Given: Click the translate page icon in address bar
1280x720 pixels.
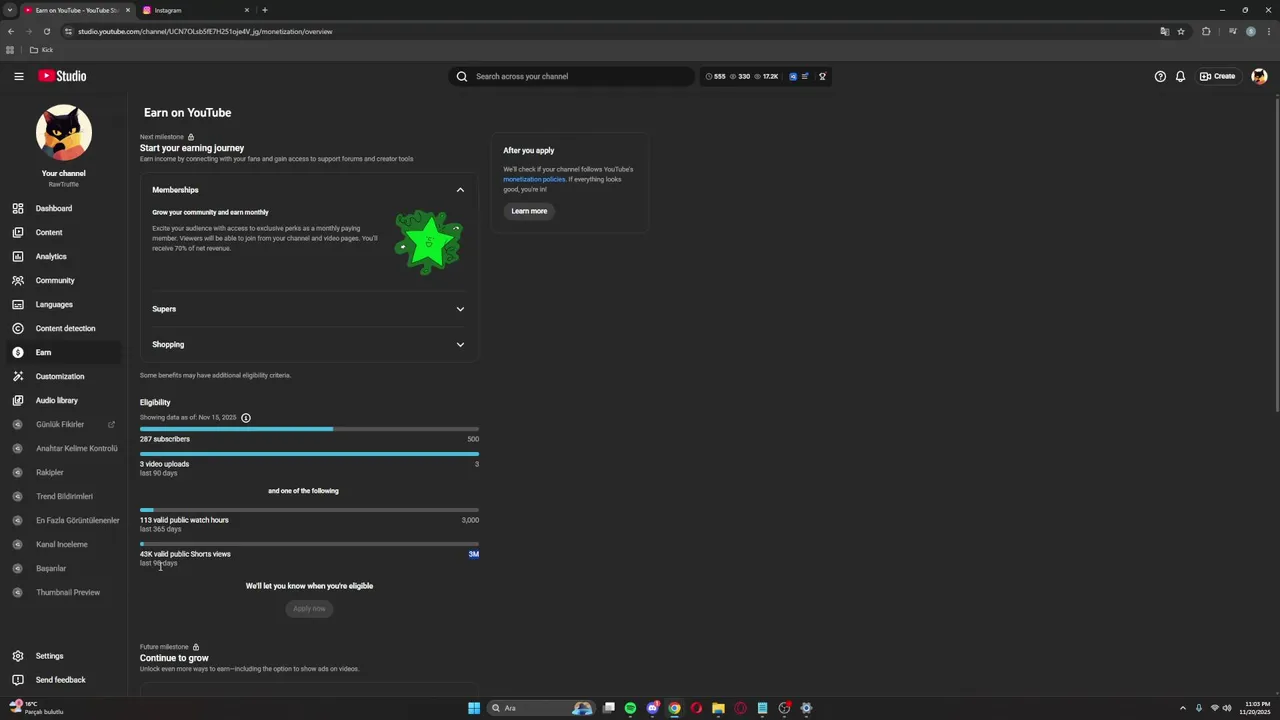Looking at the screenshot, I should 1164,31.
